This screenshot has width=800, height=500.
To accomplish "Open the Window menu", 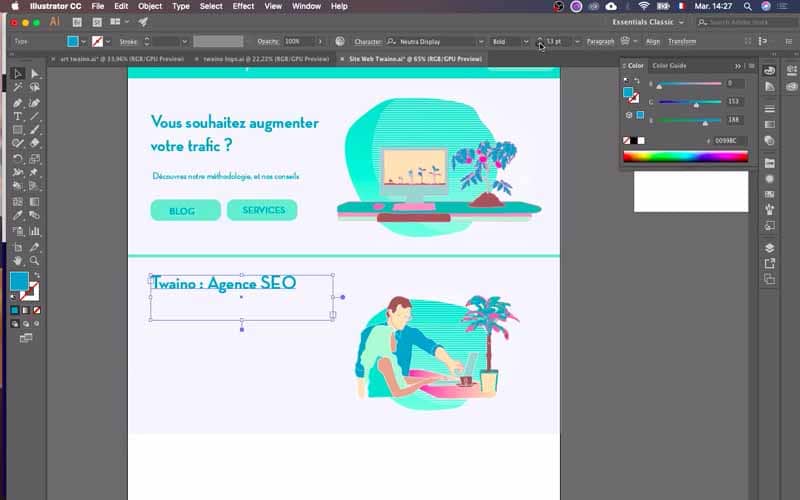I will (x=306, y=6).
